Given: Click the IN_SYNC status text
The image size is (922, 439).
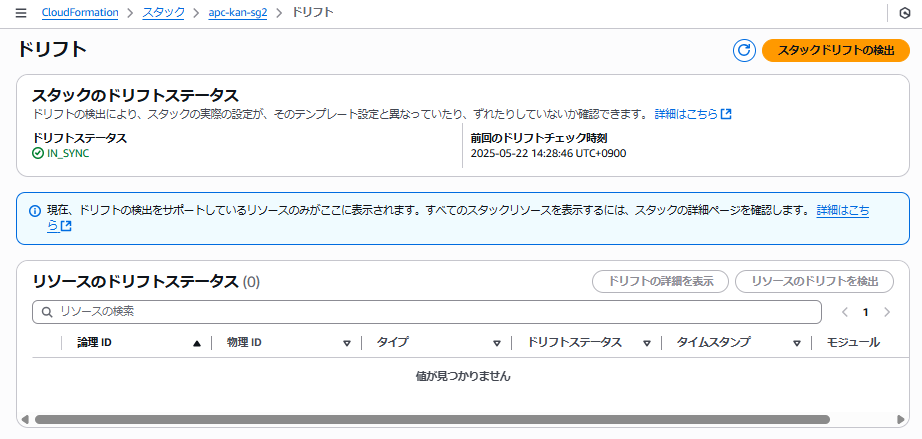Looking at the screenshot, I should pyautogui.click(x=68, y=153).
